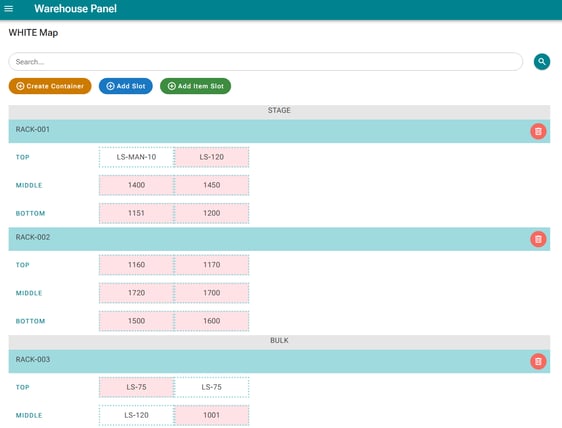Screen dimensions: 562x428
Task: Select the LS-120 slot in RACK-001 top row
Action: [211, 157]
